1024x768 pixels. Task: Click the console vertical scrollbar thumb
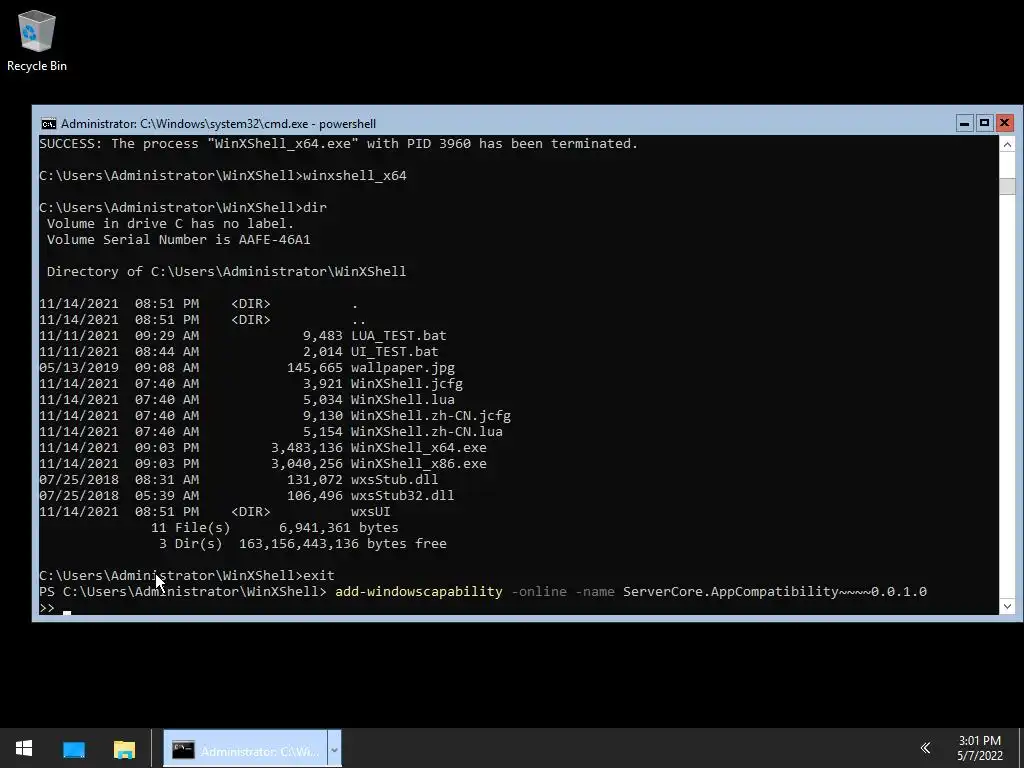click(1007, 186)
